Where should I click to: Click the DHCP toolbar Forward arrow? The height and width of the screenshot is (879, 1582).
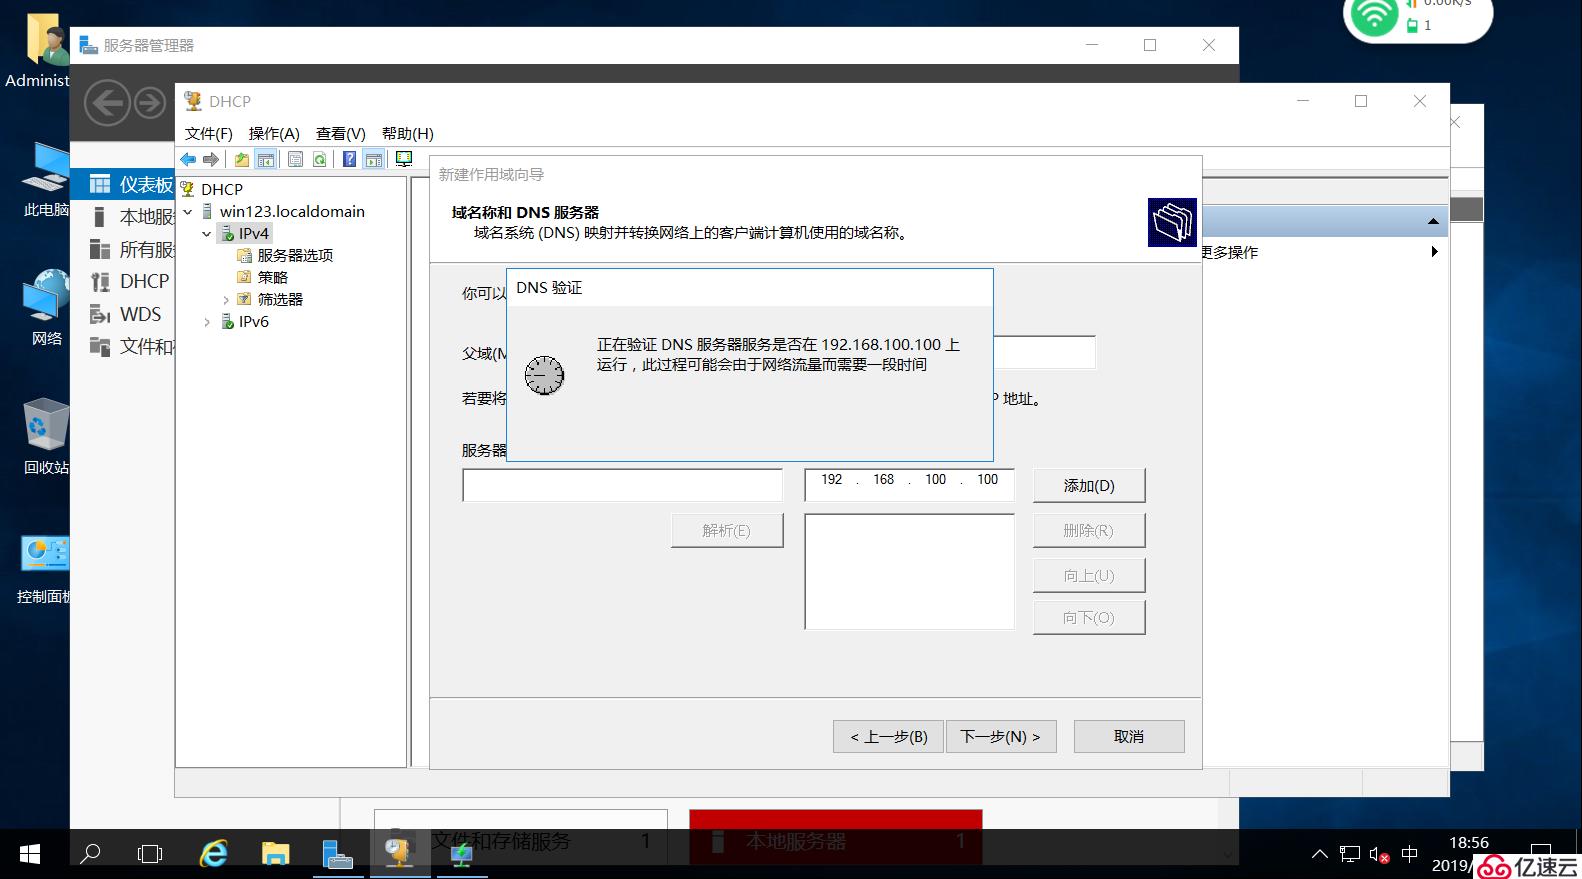[x=211, y=159]
